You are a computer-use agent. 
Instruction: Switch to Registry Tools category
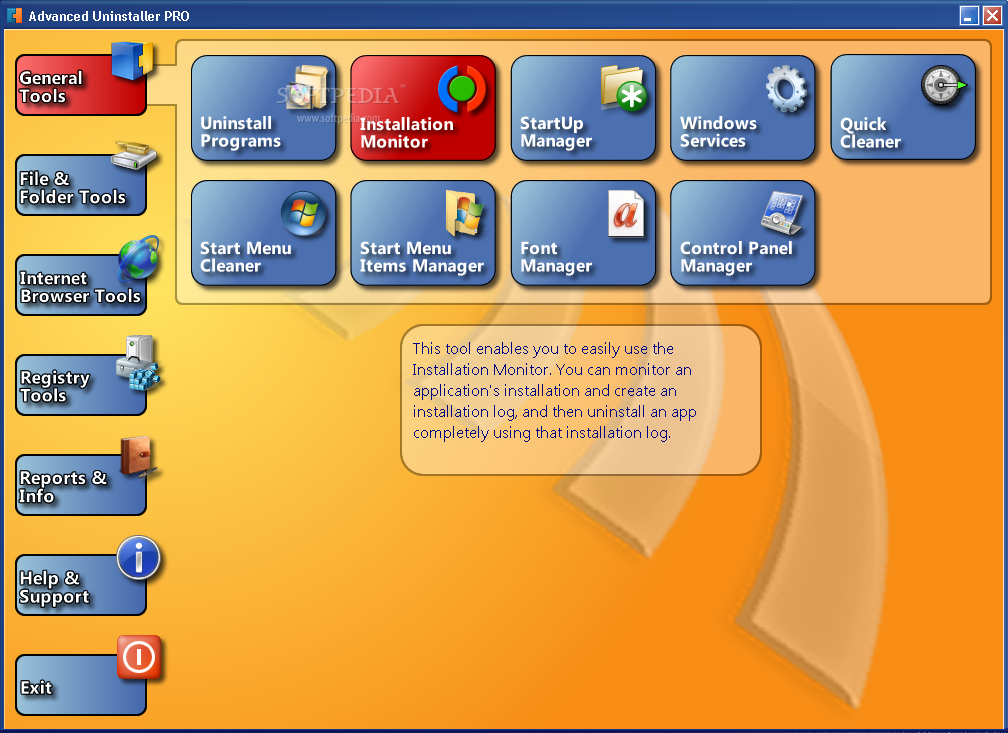click(80, 385)
